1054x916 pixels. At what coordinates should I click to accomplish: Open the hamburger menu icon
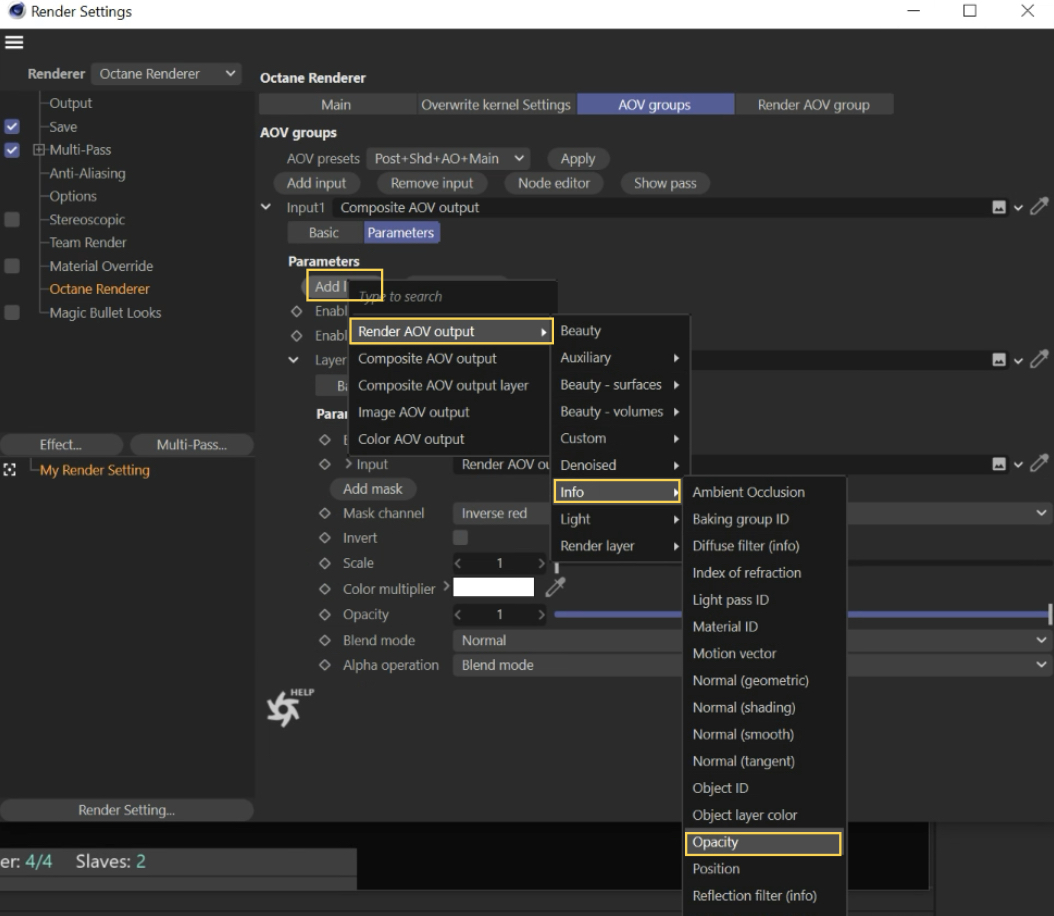[14, 42]
